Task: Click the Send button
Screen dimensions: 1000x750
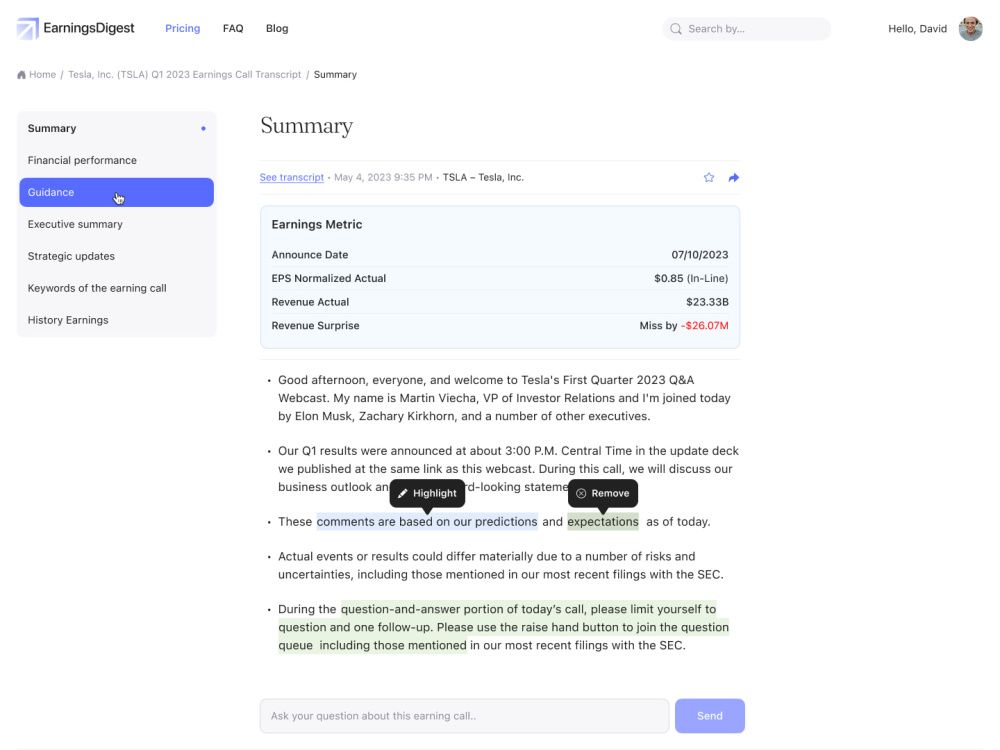Action: pyautogui.click(x=710, y=716)
